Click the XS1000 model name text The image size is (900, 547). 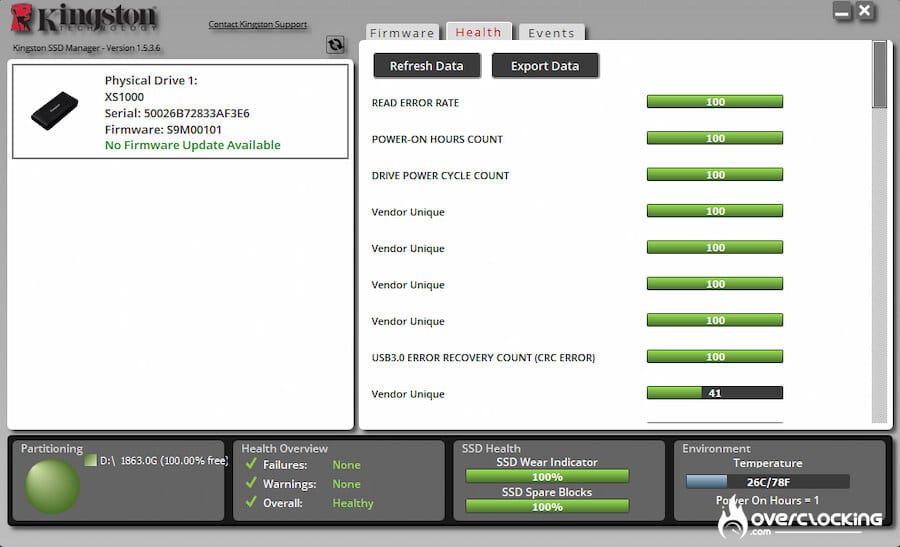[124, 97]
